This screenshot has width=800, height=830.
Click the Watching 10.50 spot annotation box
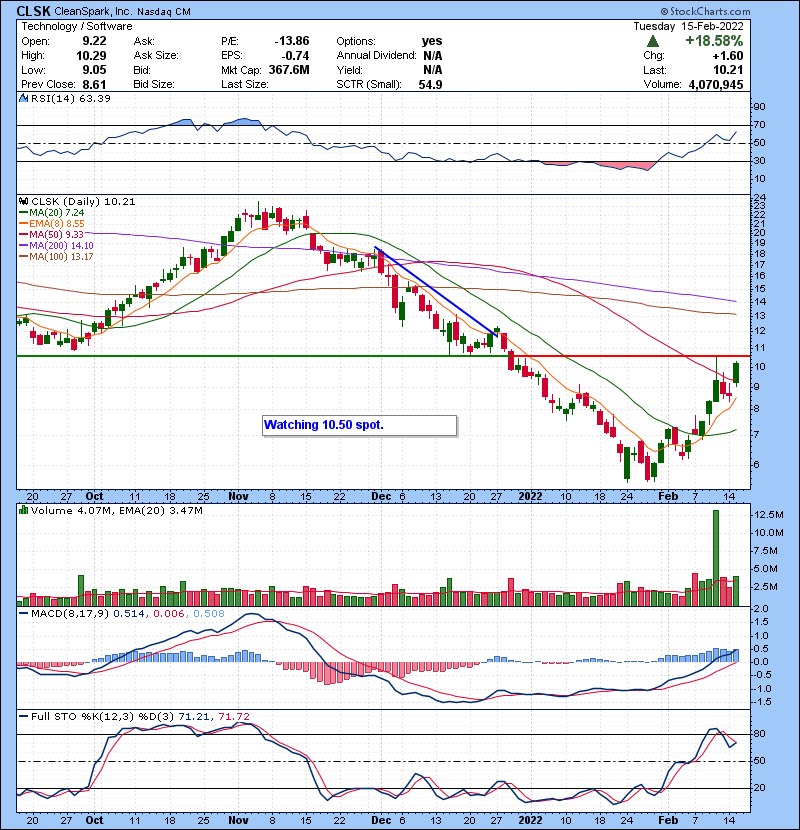tap(359, 425)
